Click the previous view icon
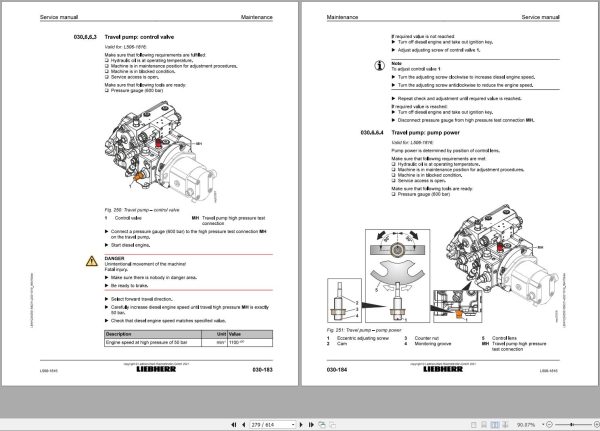 click(x=322, y=424)
